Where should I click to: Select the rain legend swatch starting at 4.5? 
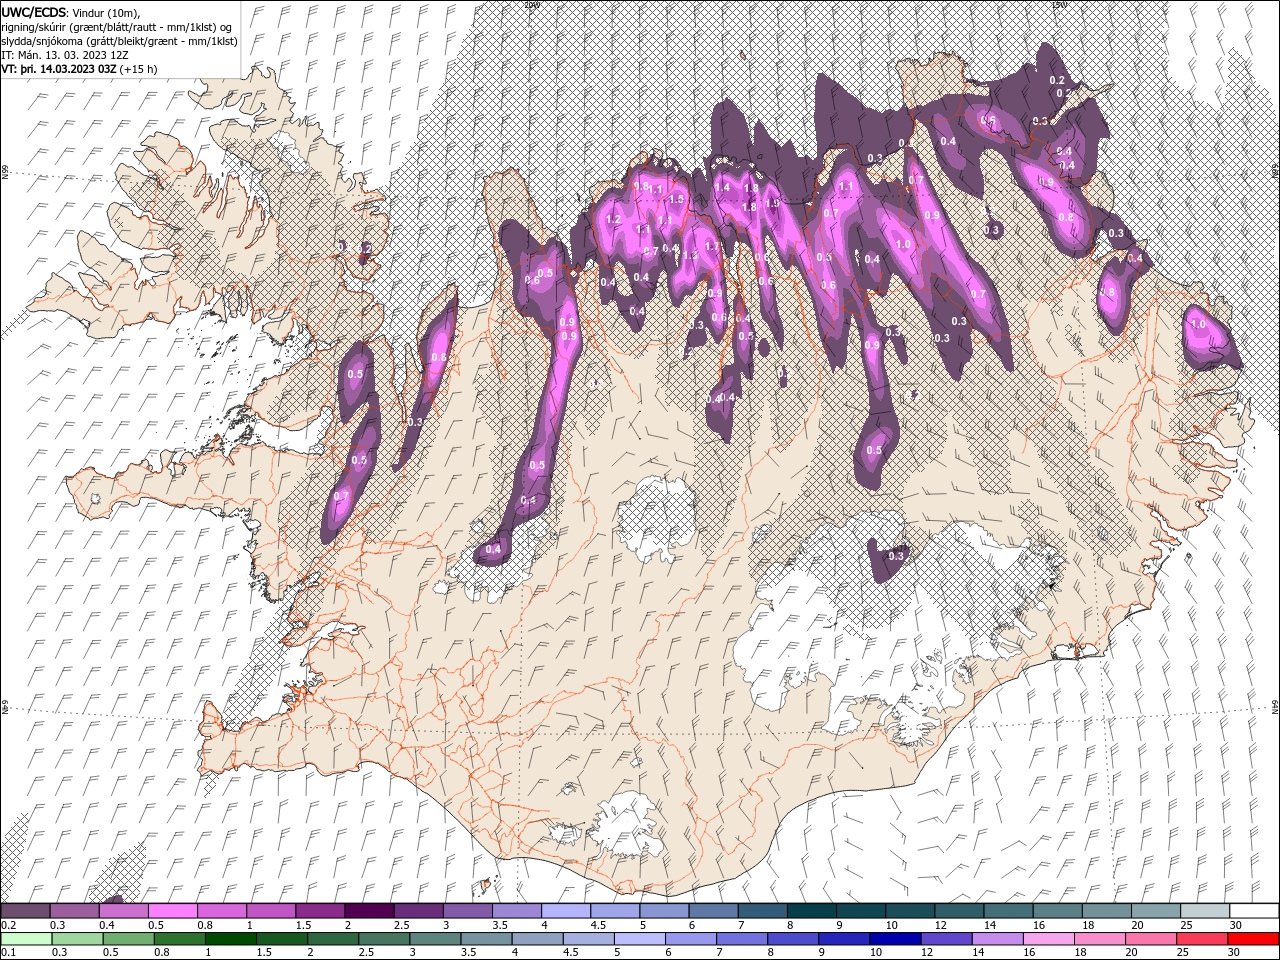587,938
